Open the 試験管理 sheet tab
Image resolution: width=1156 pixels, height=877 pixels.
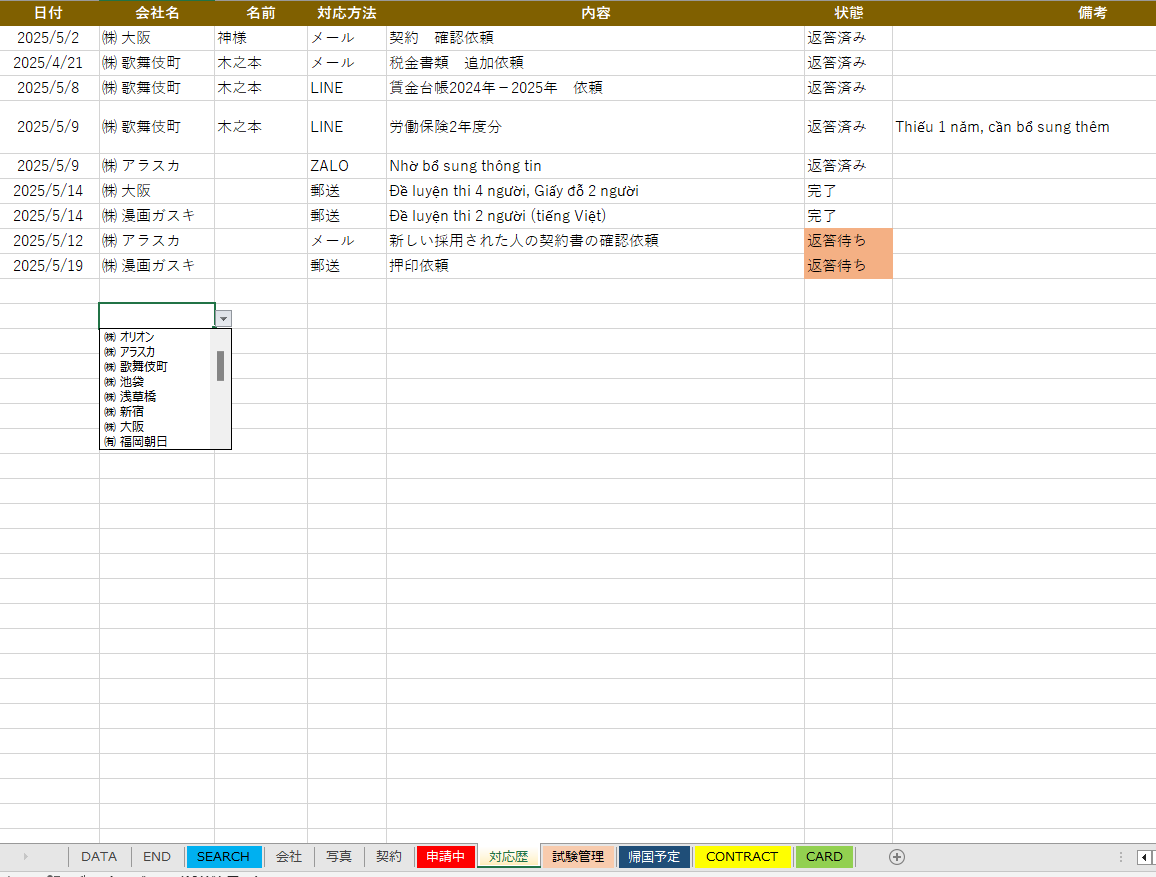tap(578, 857)
